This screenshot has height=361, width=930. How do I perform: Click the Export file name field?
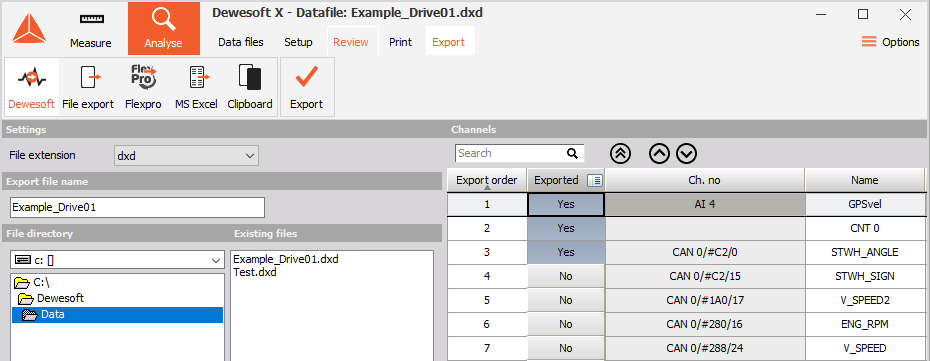(x=137, y=207)
